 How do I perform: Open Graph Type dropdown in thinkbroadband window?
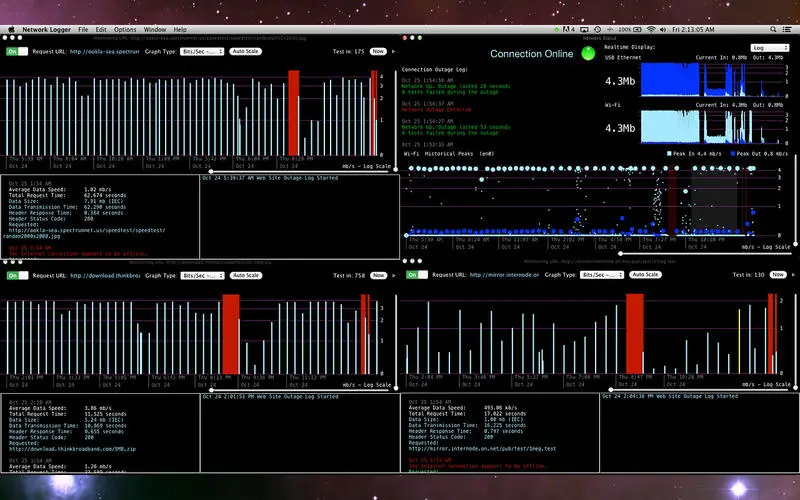point(203,276)
